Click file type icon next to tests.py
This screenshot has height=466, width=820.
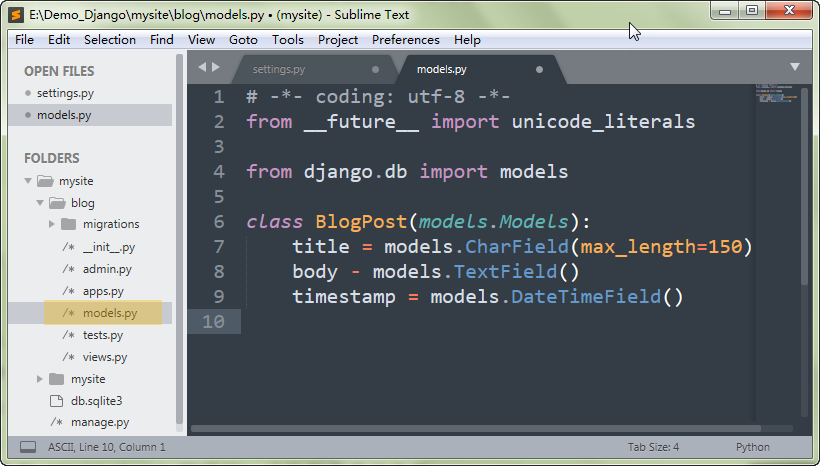[x=69, y=335]
